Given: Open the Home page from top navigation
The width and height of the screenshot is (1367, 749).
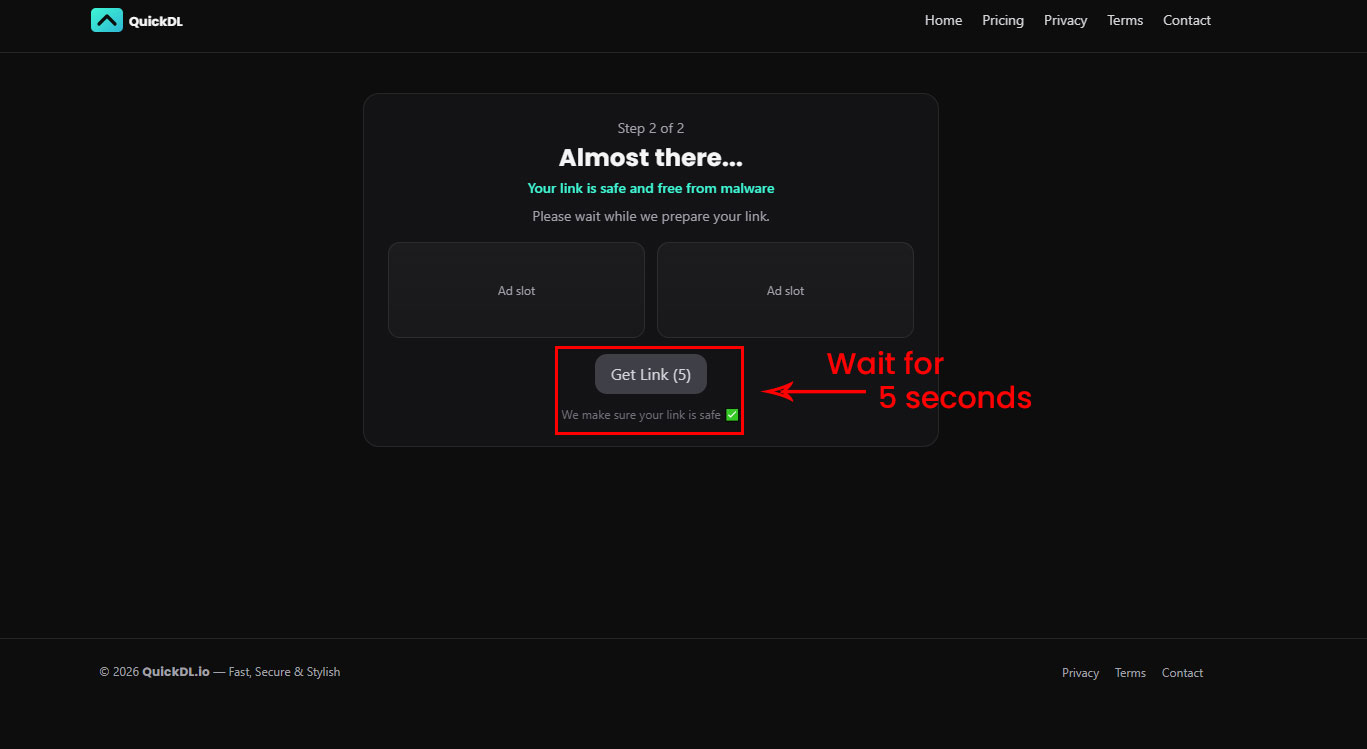Looking at the screenshot, I should point(943,20).
